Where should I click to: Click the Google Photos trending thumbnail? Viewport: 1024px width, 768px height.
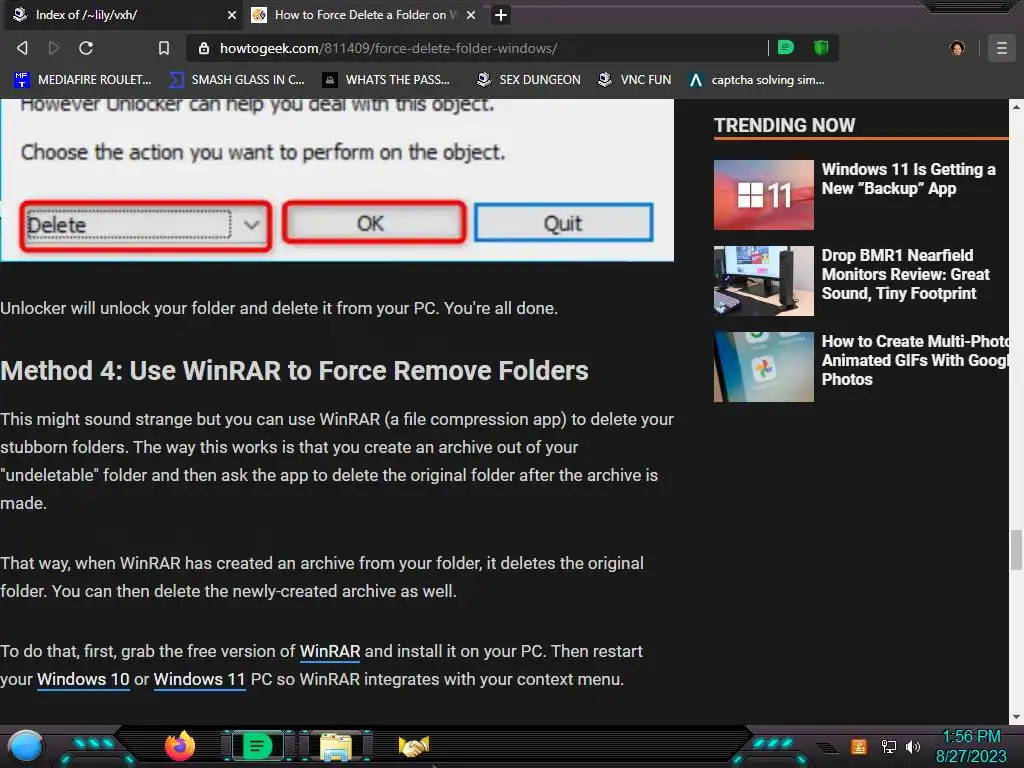point(763,367)
